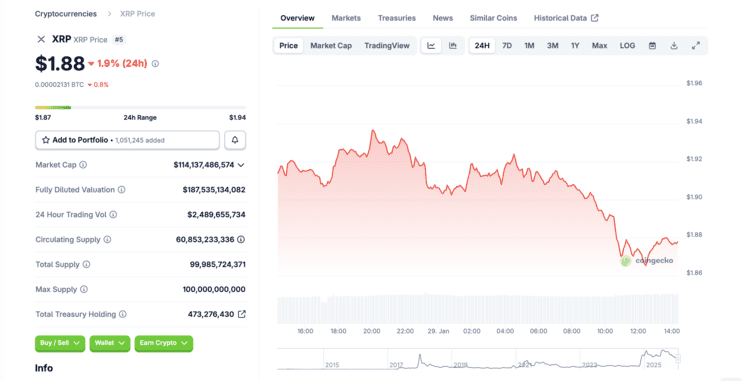Open the Similar Coins tab
Viewport: 750px width, 381px height.
click(x=493, y=18)
